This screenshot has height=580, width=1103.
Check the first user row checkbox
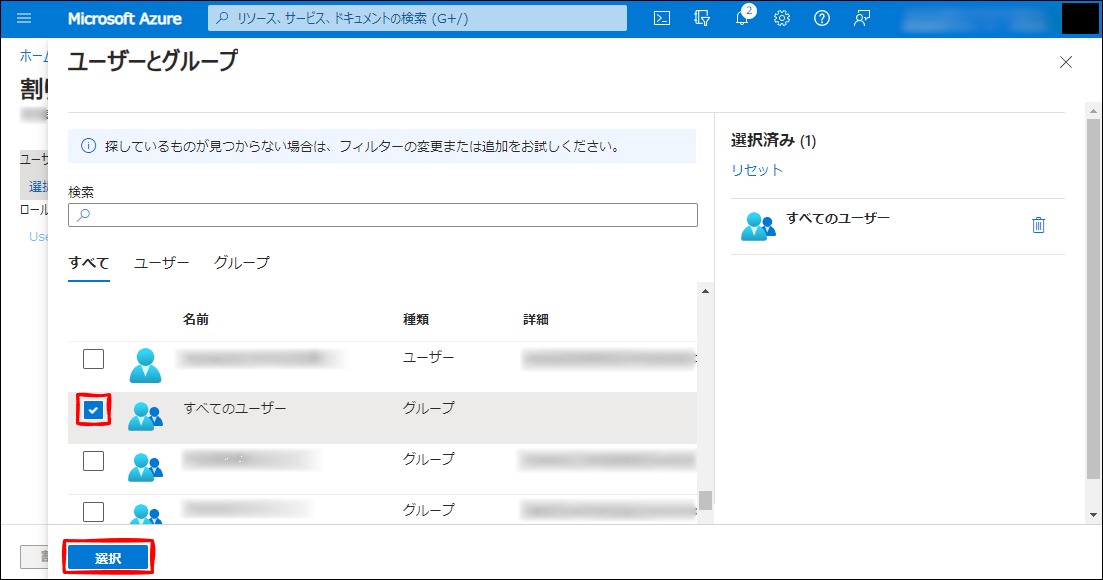pos(93,358)
